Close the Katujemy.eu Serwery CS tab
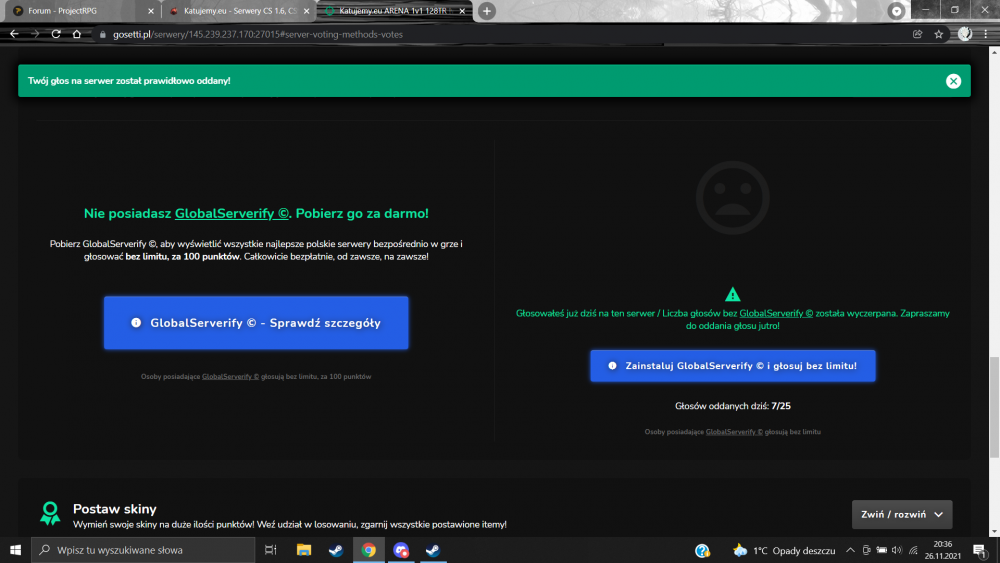The width and height of the screenshot is (1000, 563). (x=306, y=11)
